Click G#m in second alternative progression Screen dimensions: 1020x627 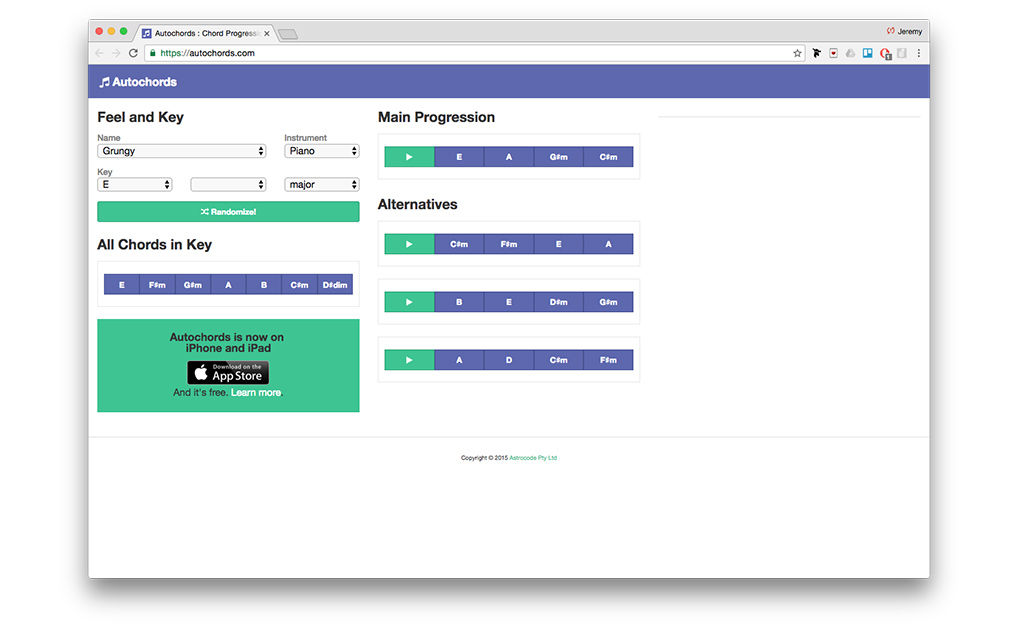point(608,302)
